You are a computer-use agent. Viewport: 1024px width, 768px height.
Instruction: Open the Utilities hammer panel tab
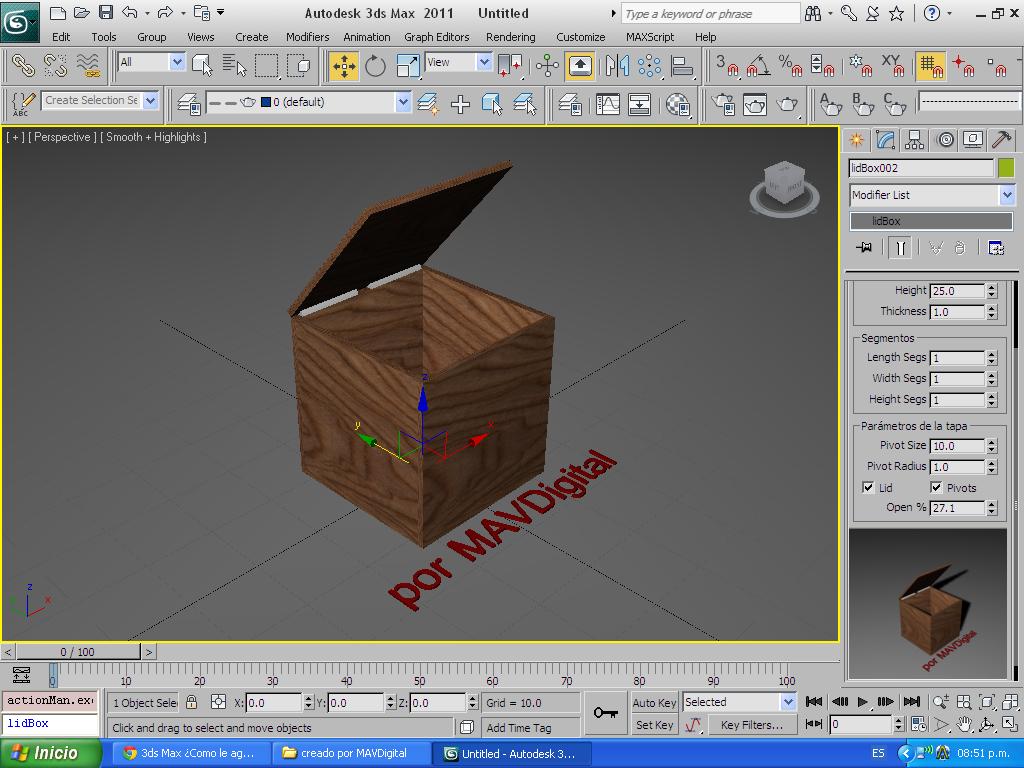click(x=1002, y=140)
